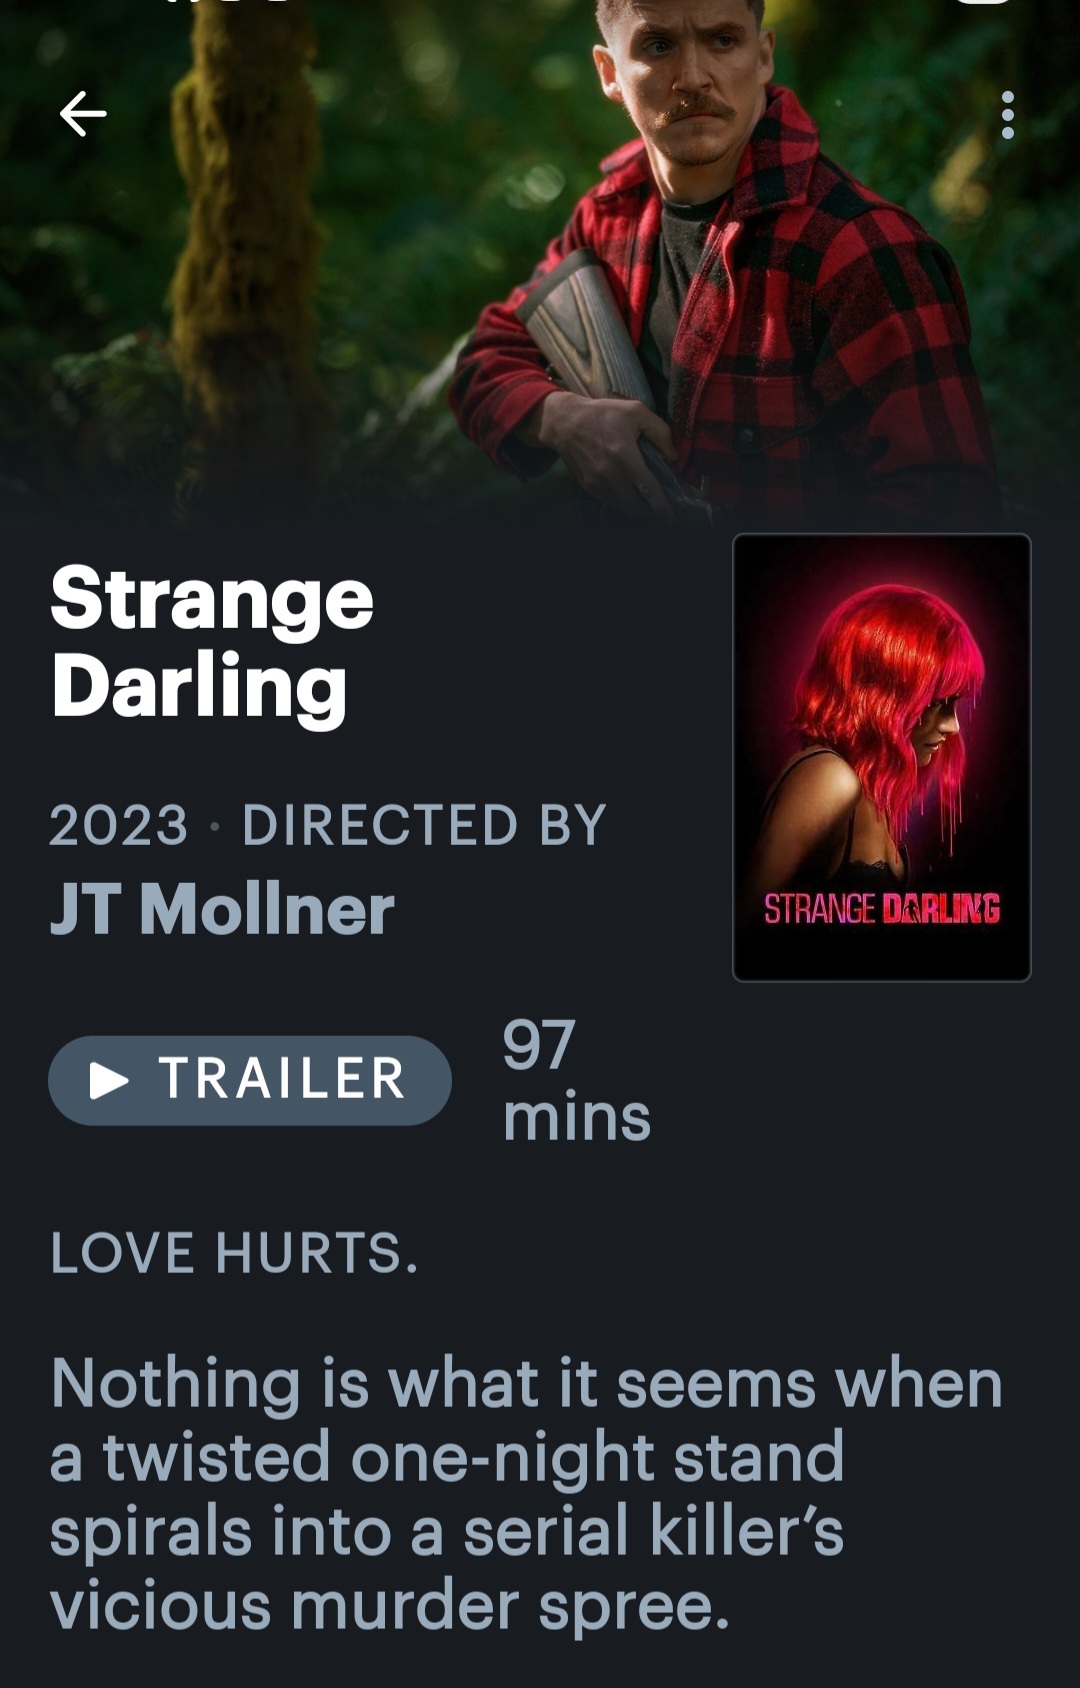Tap the play triangle in Trailer button
Image resolution: width=1080 pixels, height=1688 pixels.
[x=109, y=1080]
